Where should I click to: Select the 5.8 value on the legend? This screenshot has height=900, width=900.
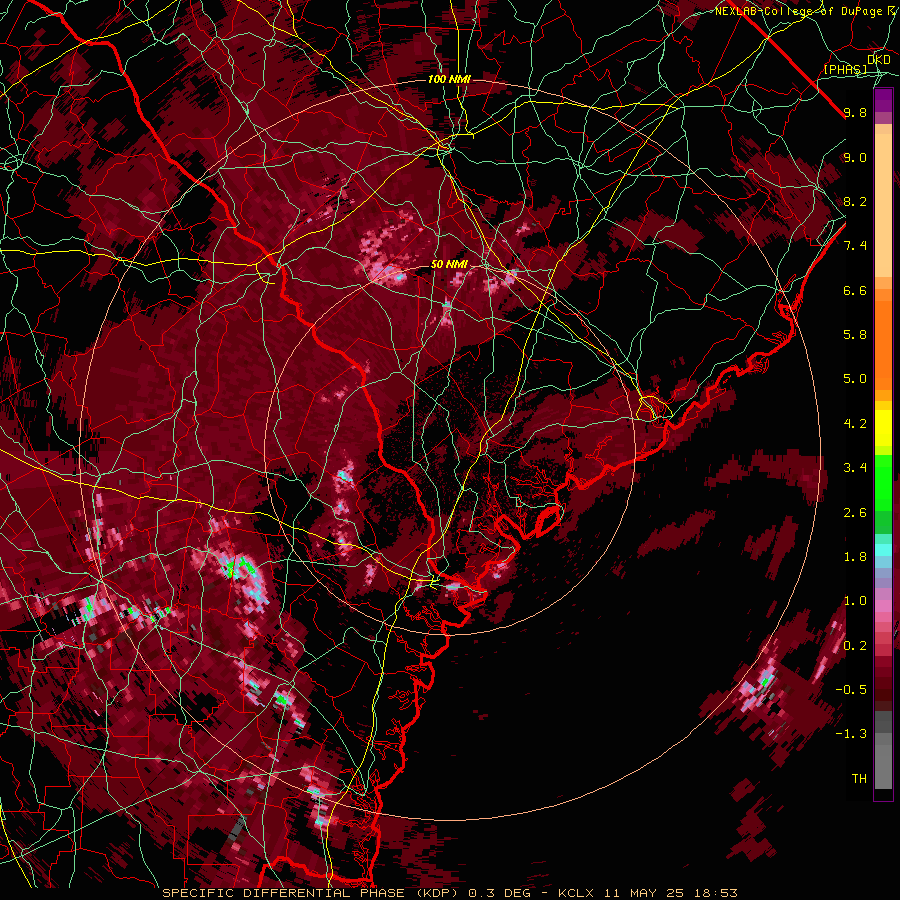tap(855, 335)
